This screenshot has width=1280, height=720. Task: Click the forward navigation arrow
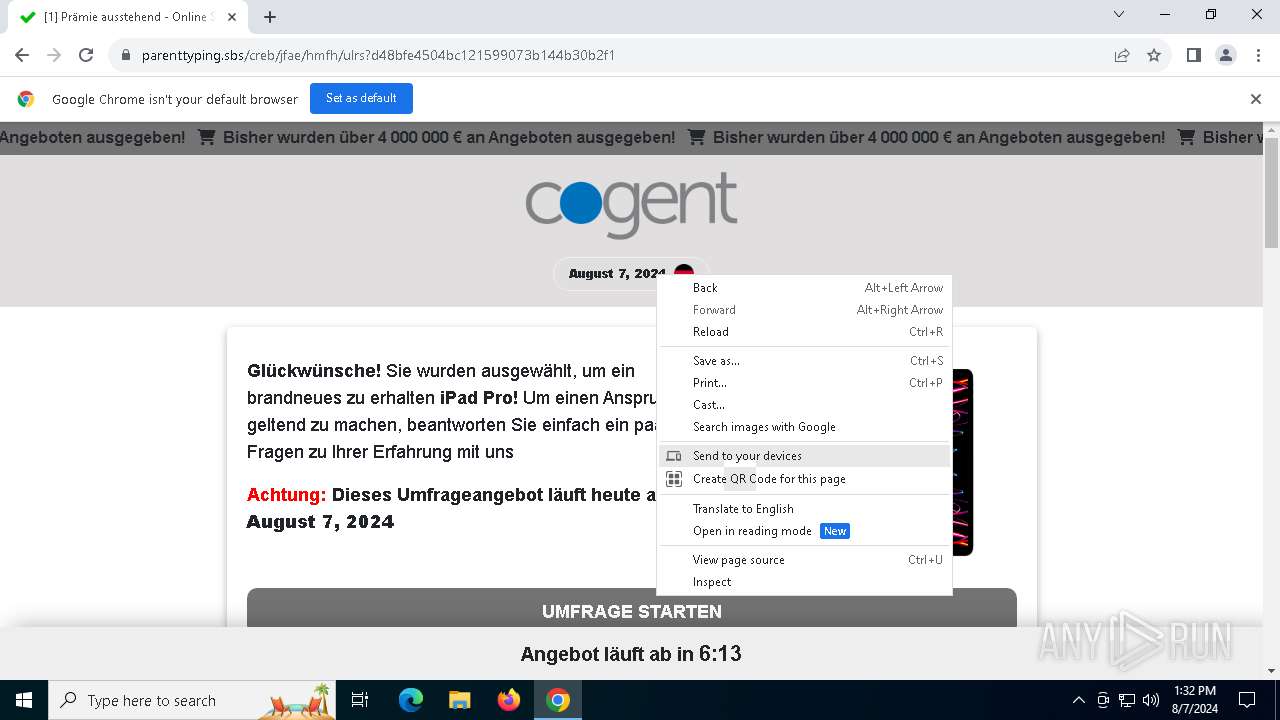(54, 55)
